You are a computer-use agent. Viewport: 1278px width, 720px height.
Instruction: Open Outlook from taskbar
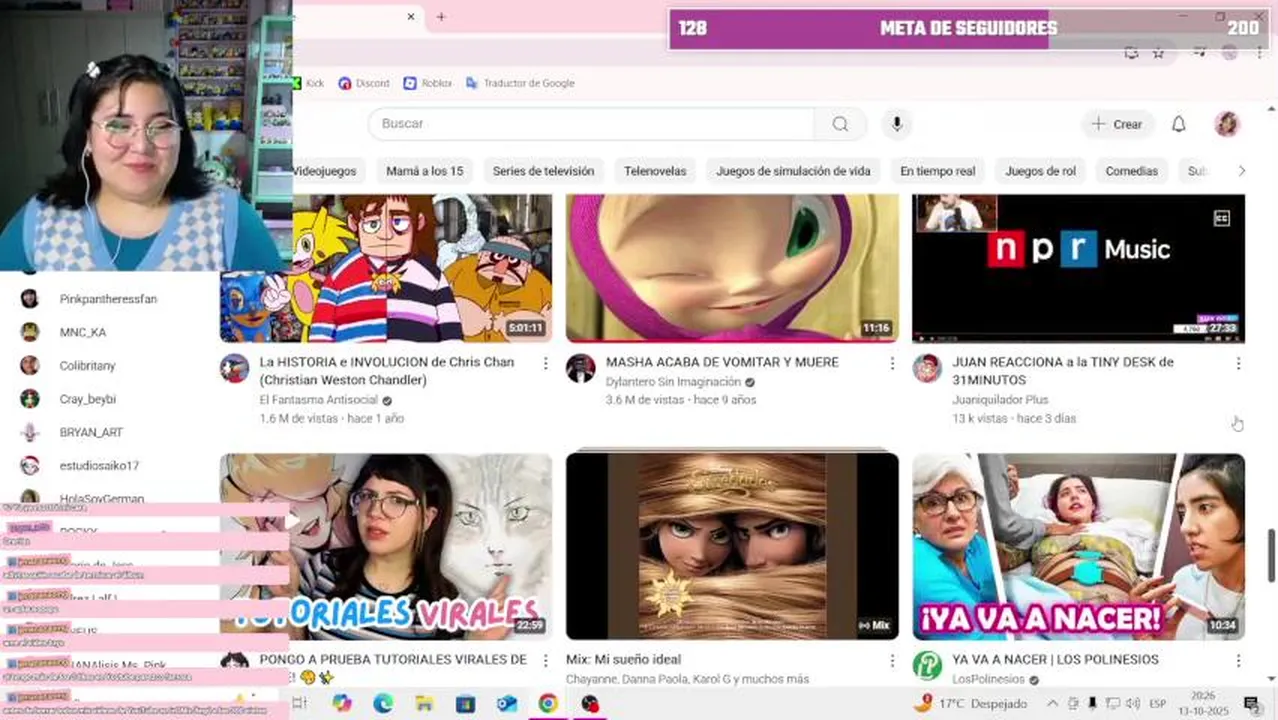click(x=506, y=704)
